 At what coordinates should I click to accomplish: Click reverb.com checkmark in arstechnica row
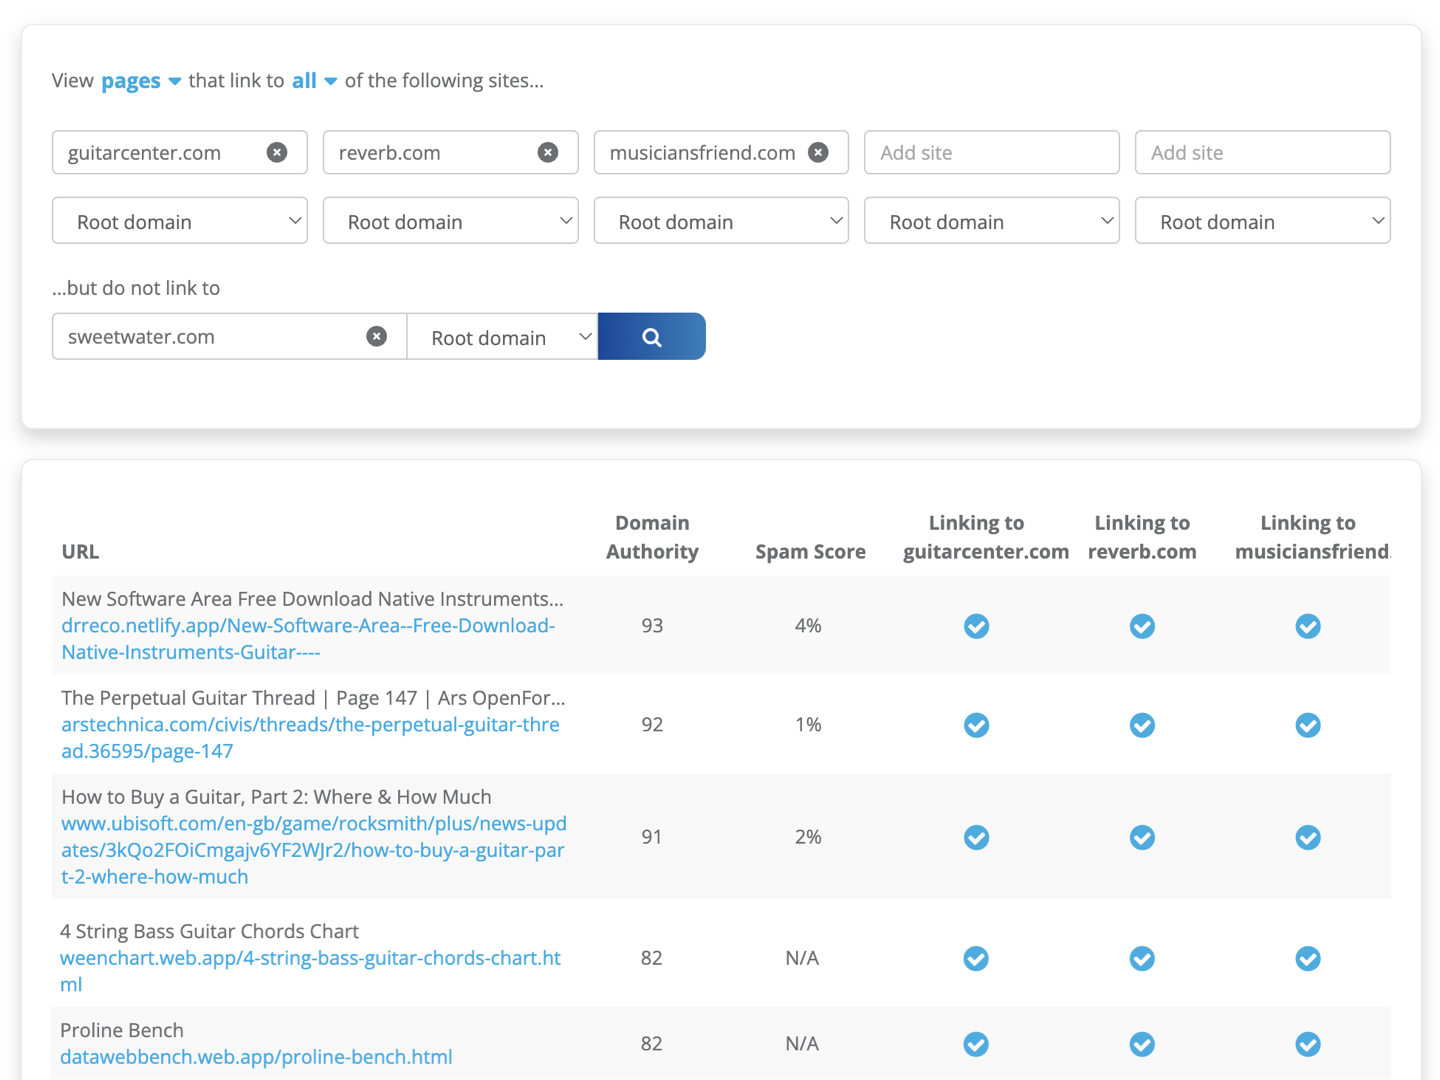pos(1142,725)
